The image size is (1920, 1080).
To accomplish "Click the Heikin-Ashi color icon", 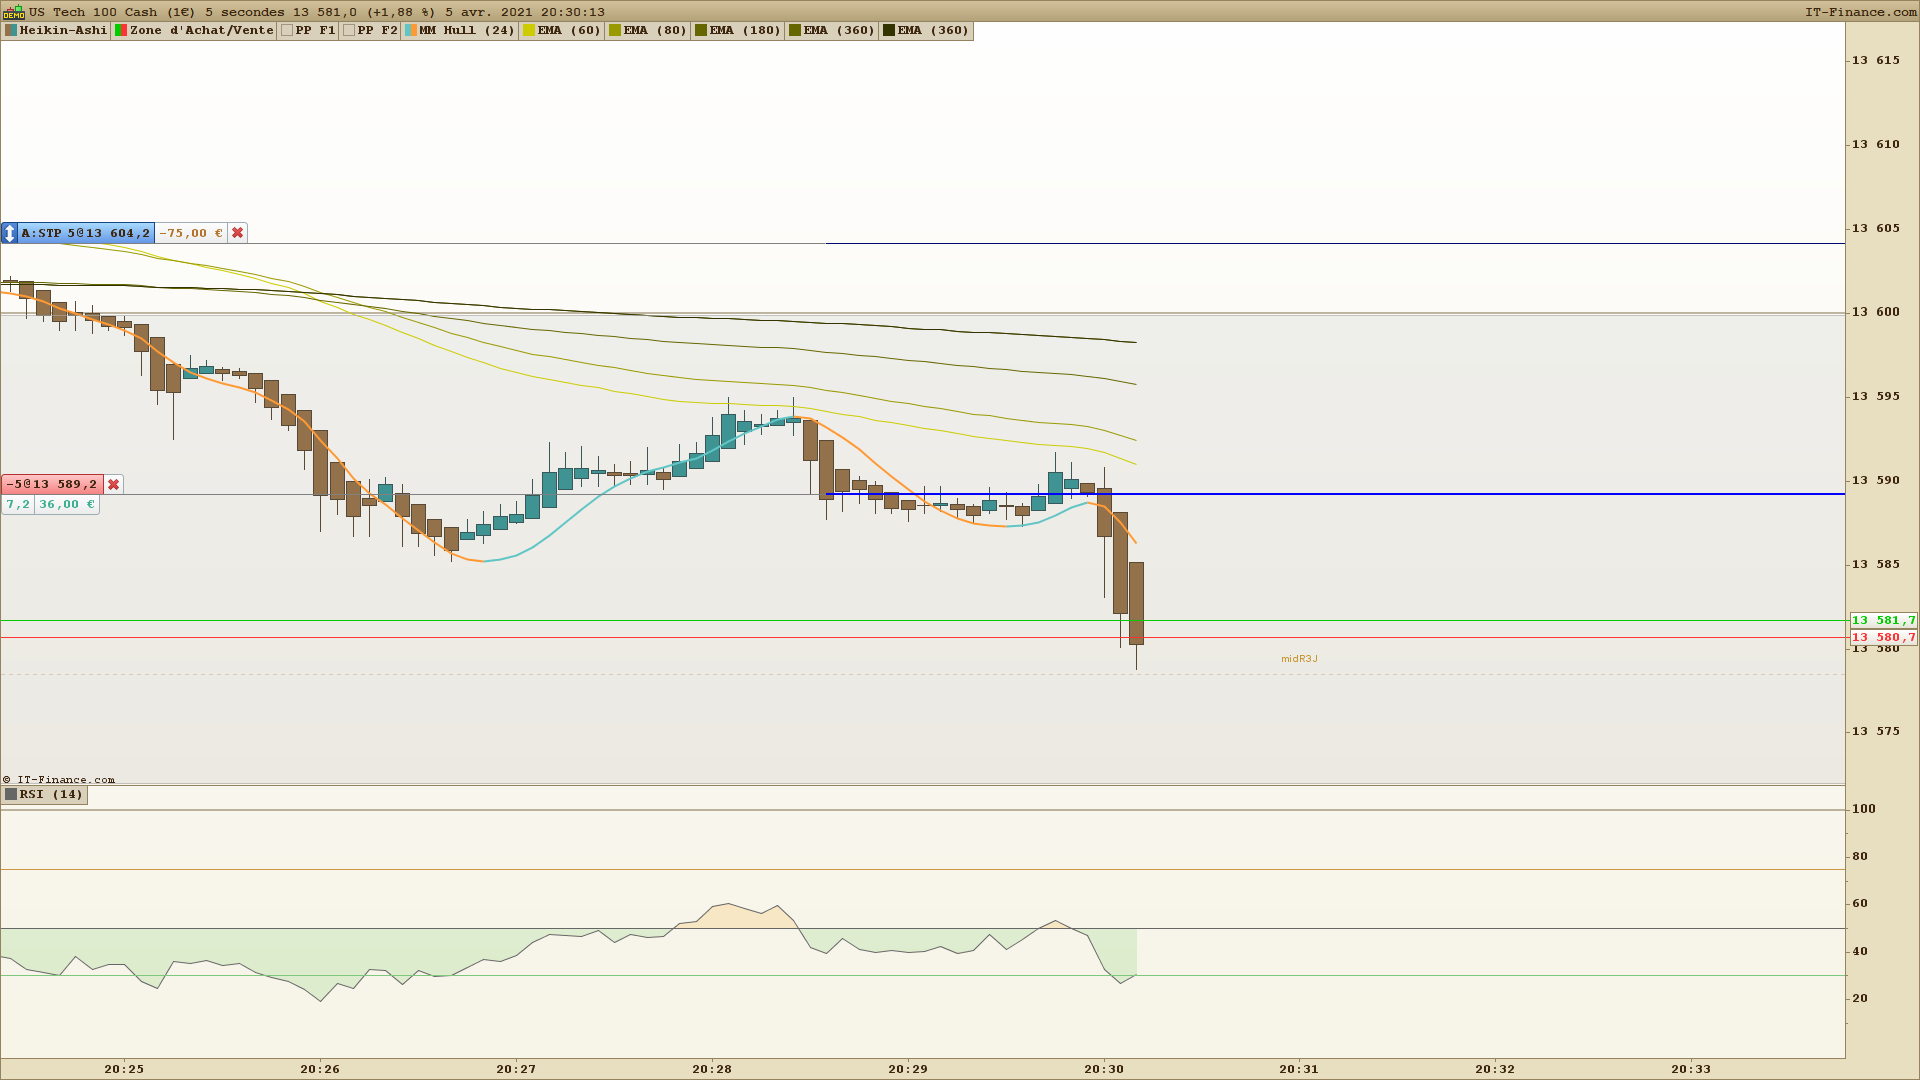I will tap(11, 30).
